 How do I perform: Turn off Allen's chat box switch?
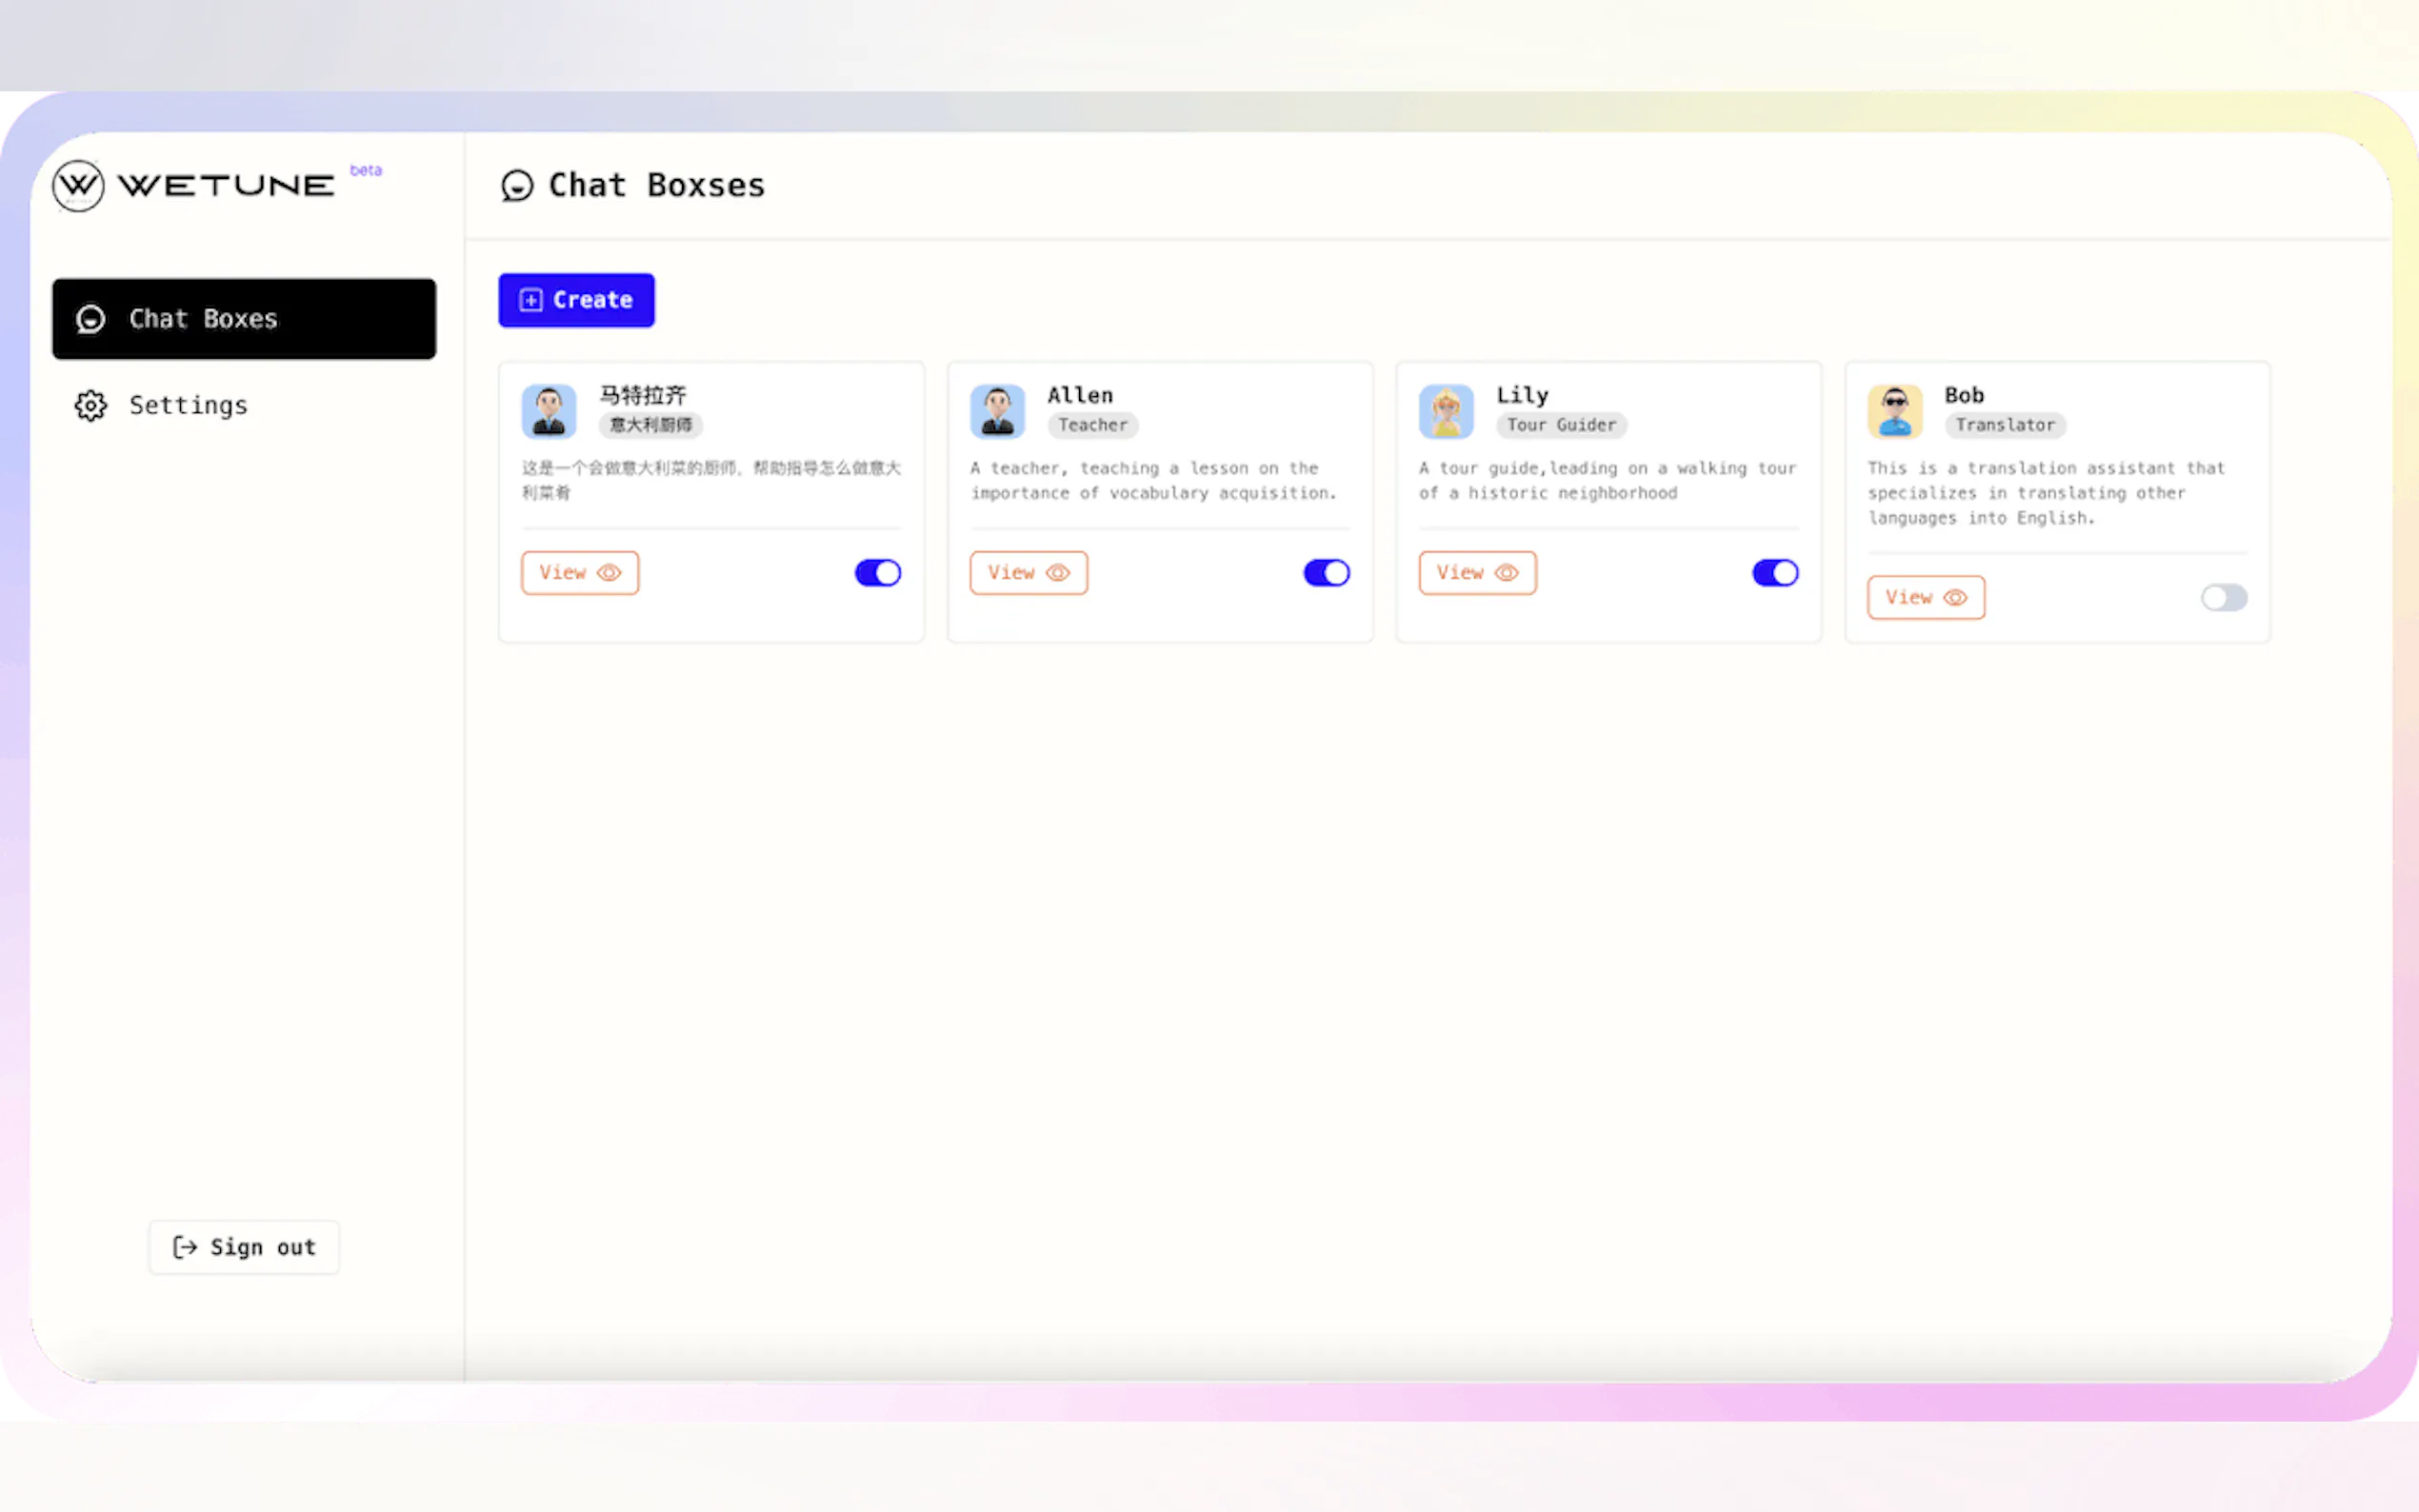(x=1326, y=573)
